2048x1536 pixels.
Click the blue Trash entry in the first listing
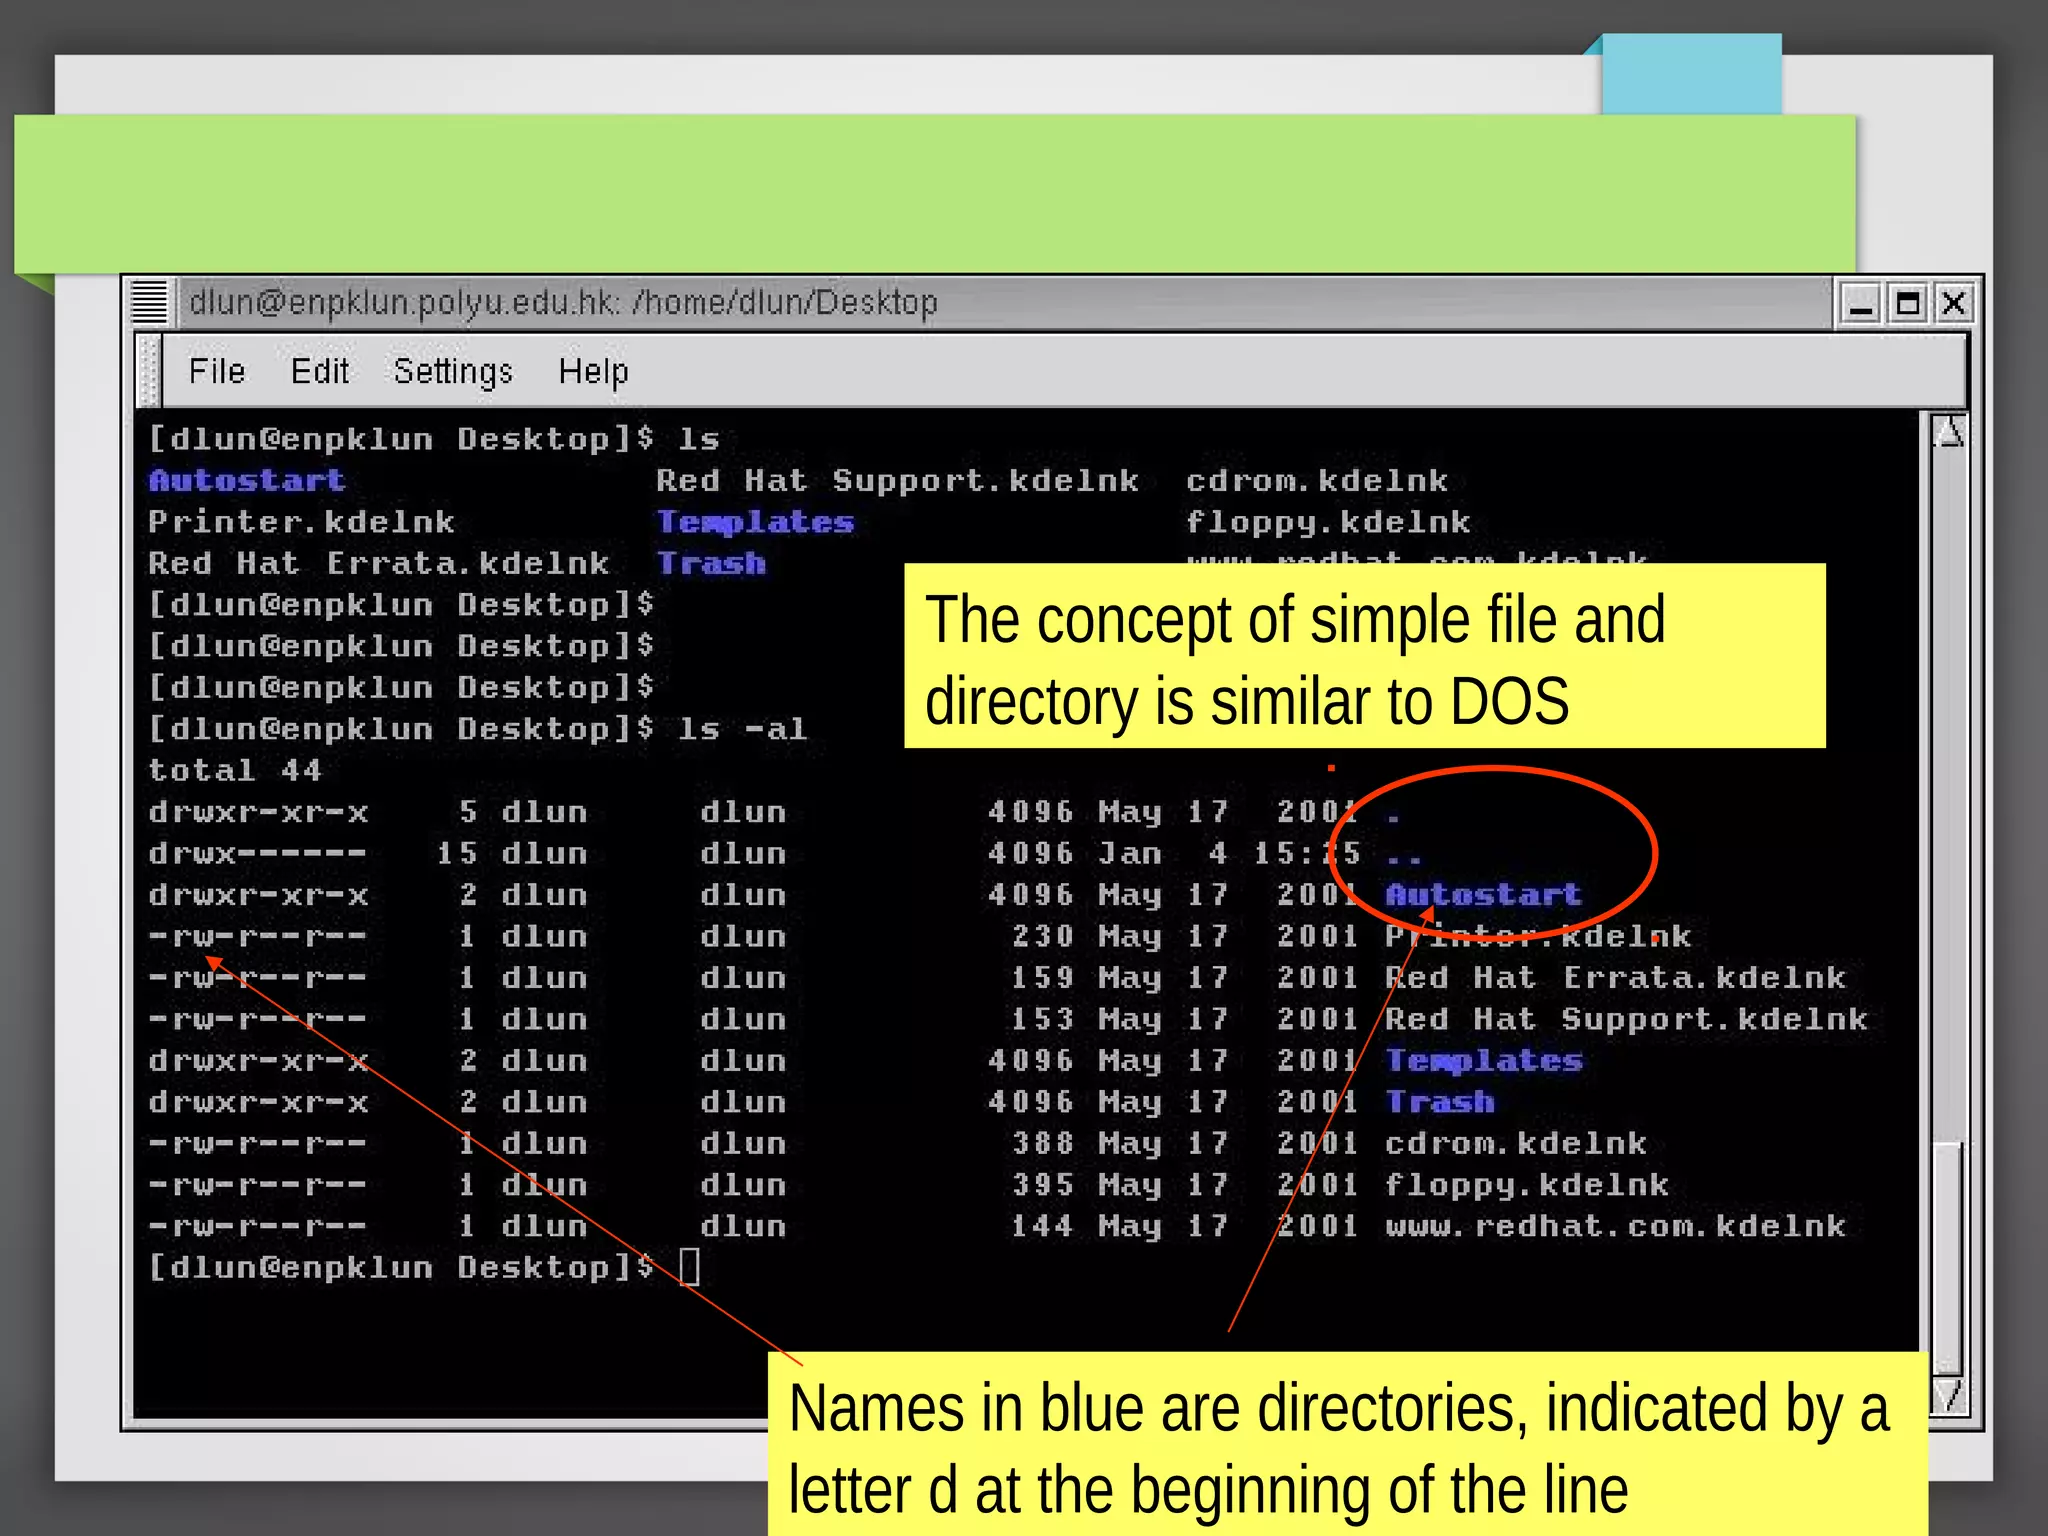pos(711,563)
